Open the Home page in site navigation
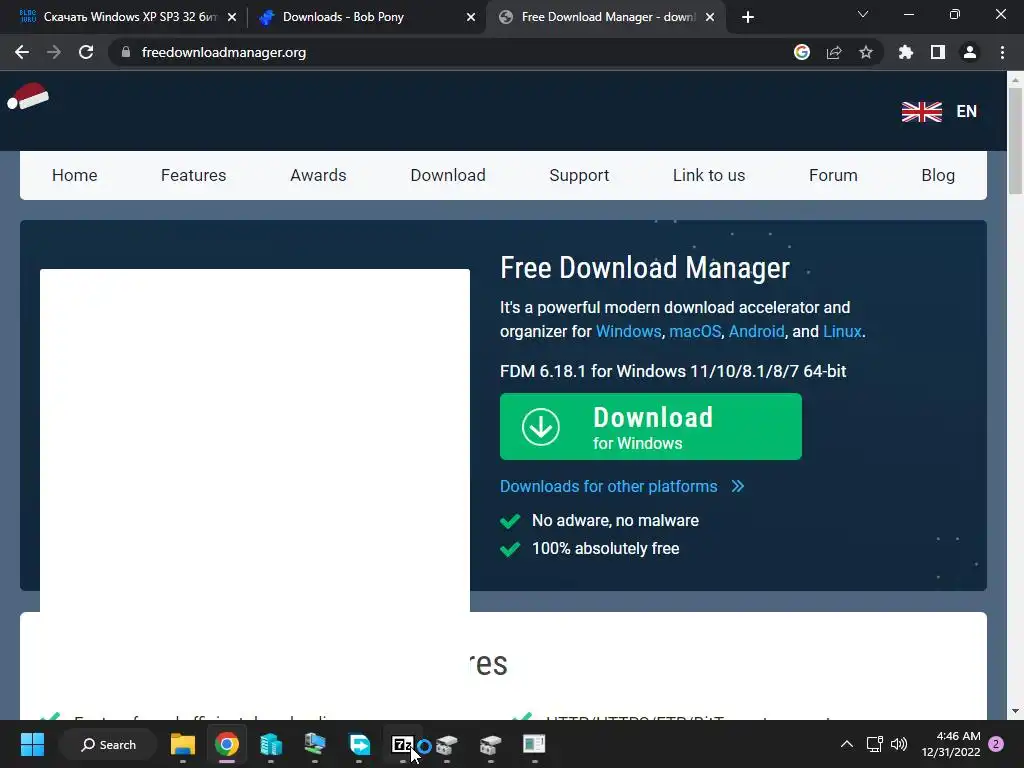Viewport: 1024px width, 768px height. tap(74, 175)
